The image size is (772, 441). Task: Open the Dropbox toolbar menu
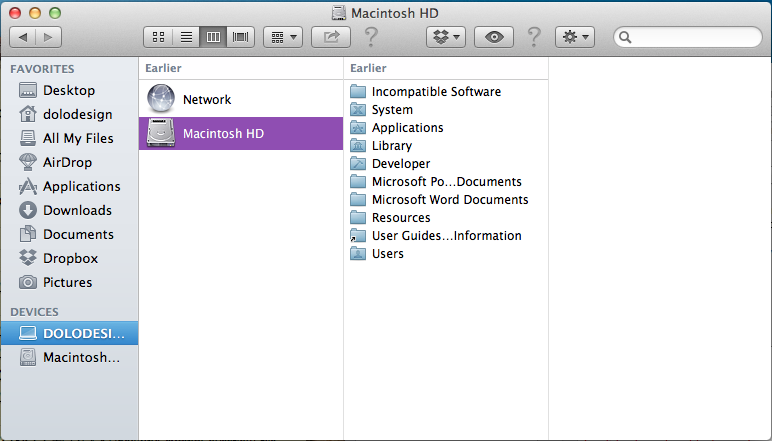click(x=446, y=37)
